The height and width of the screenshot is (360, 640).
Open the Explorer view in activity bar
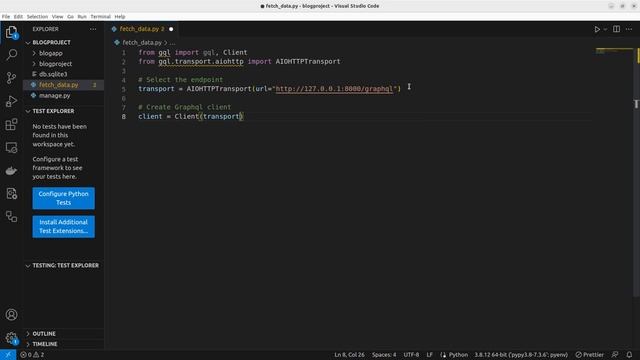[11, 32]
